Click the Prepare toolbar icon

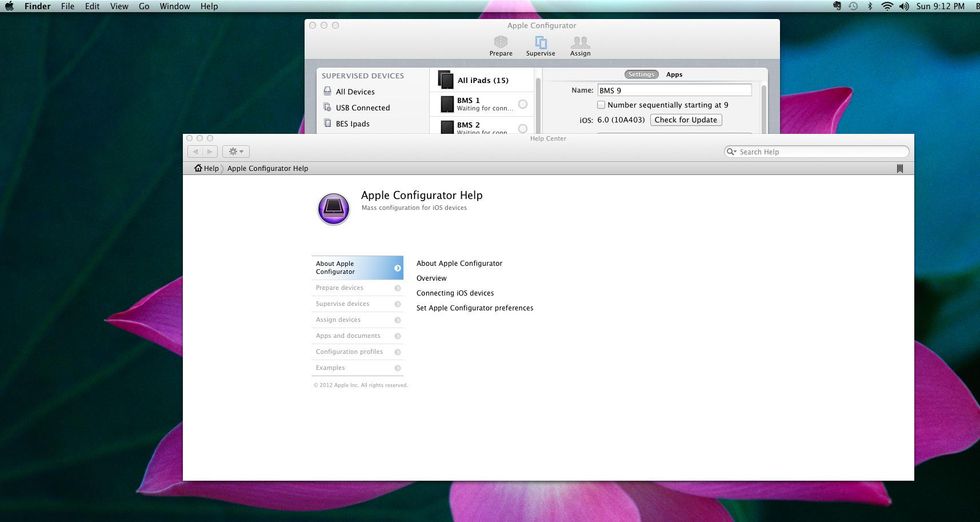click(x=501, y=45)
